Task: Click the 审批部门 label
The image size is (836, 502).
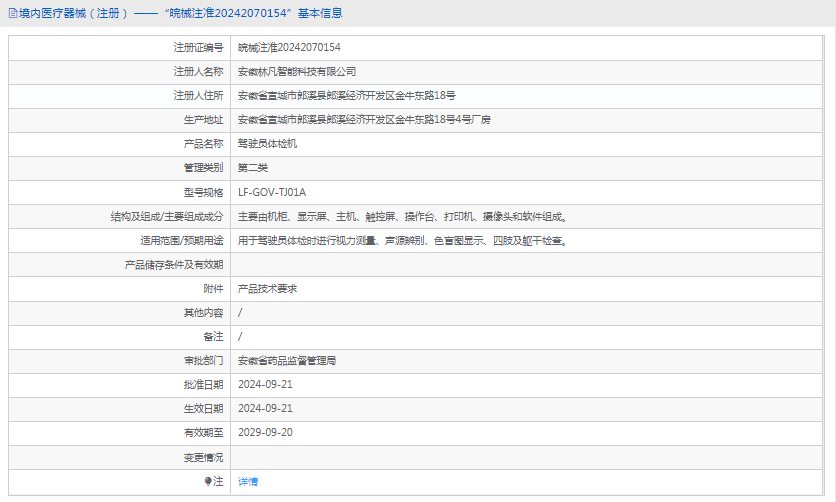Action: [204, 360]
